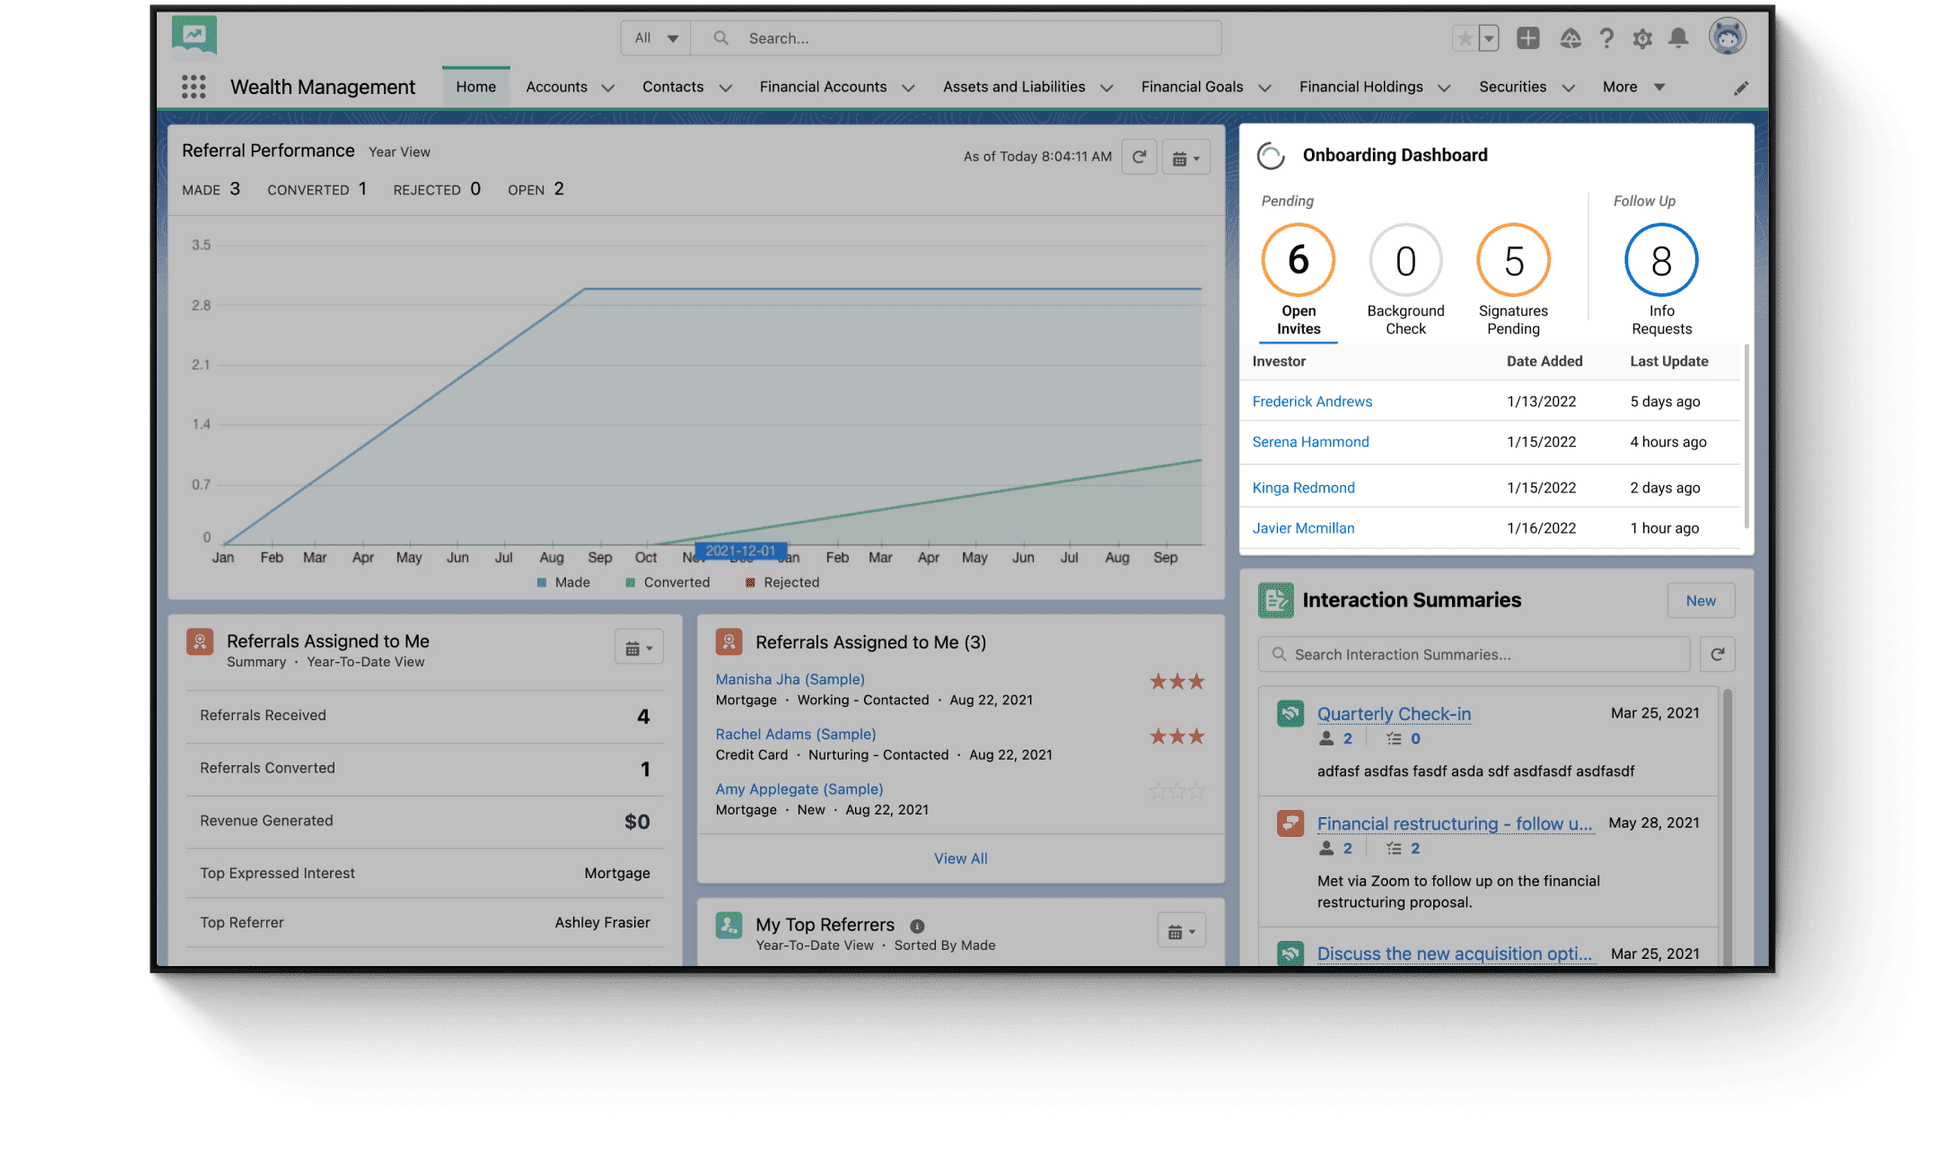Click the edit navigation pencil icon

1741,88
